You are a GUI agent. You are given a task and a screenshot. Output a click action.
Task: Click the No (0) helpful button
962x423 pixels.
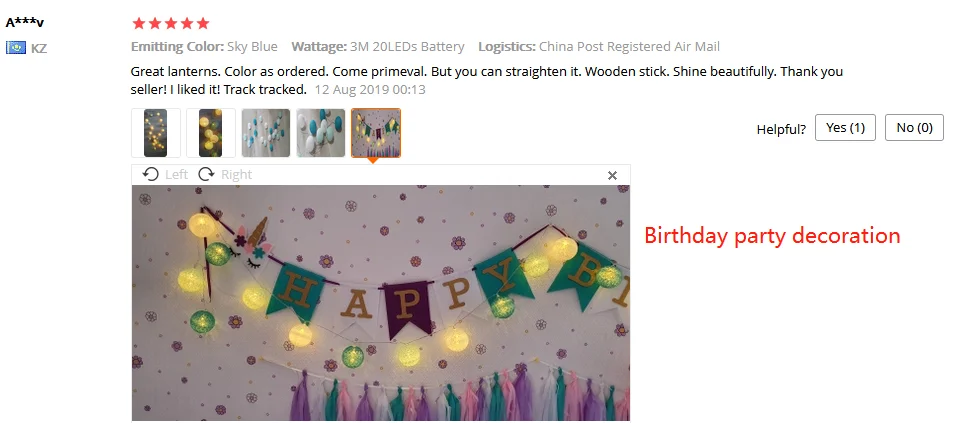point(914,128)
